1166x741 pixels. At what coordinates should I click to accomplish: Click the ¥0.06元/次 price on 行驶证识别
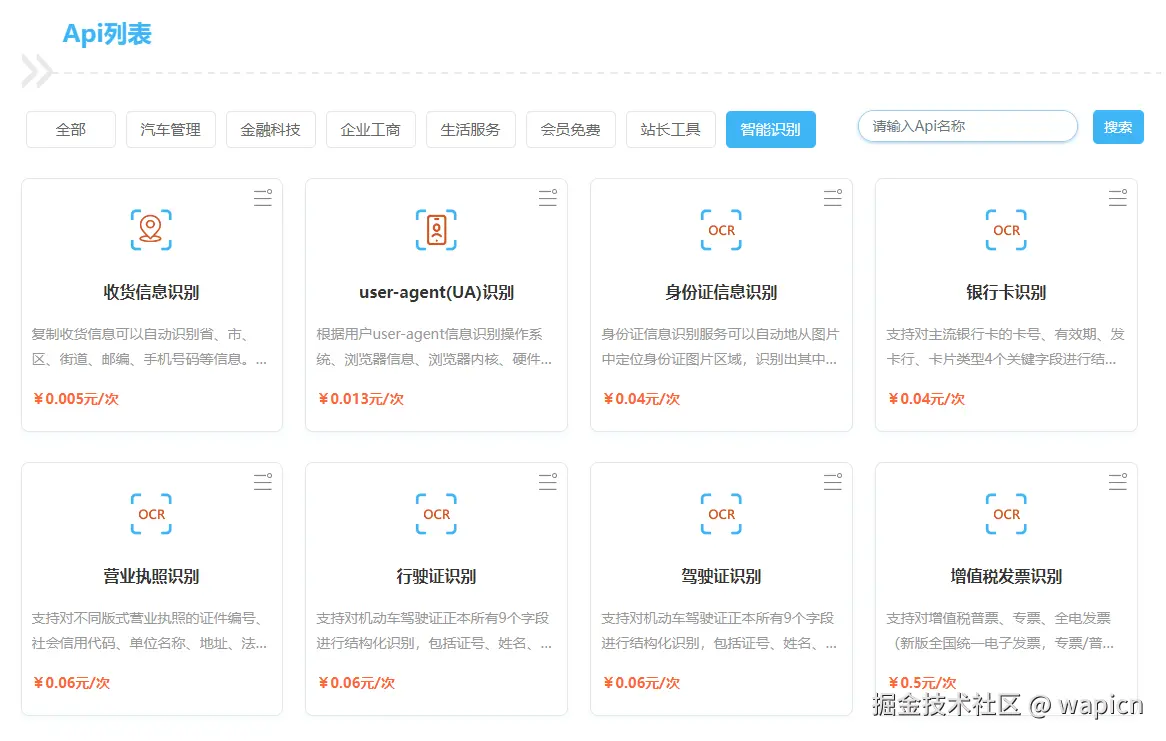pos(357,683)
